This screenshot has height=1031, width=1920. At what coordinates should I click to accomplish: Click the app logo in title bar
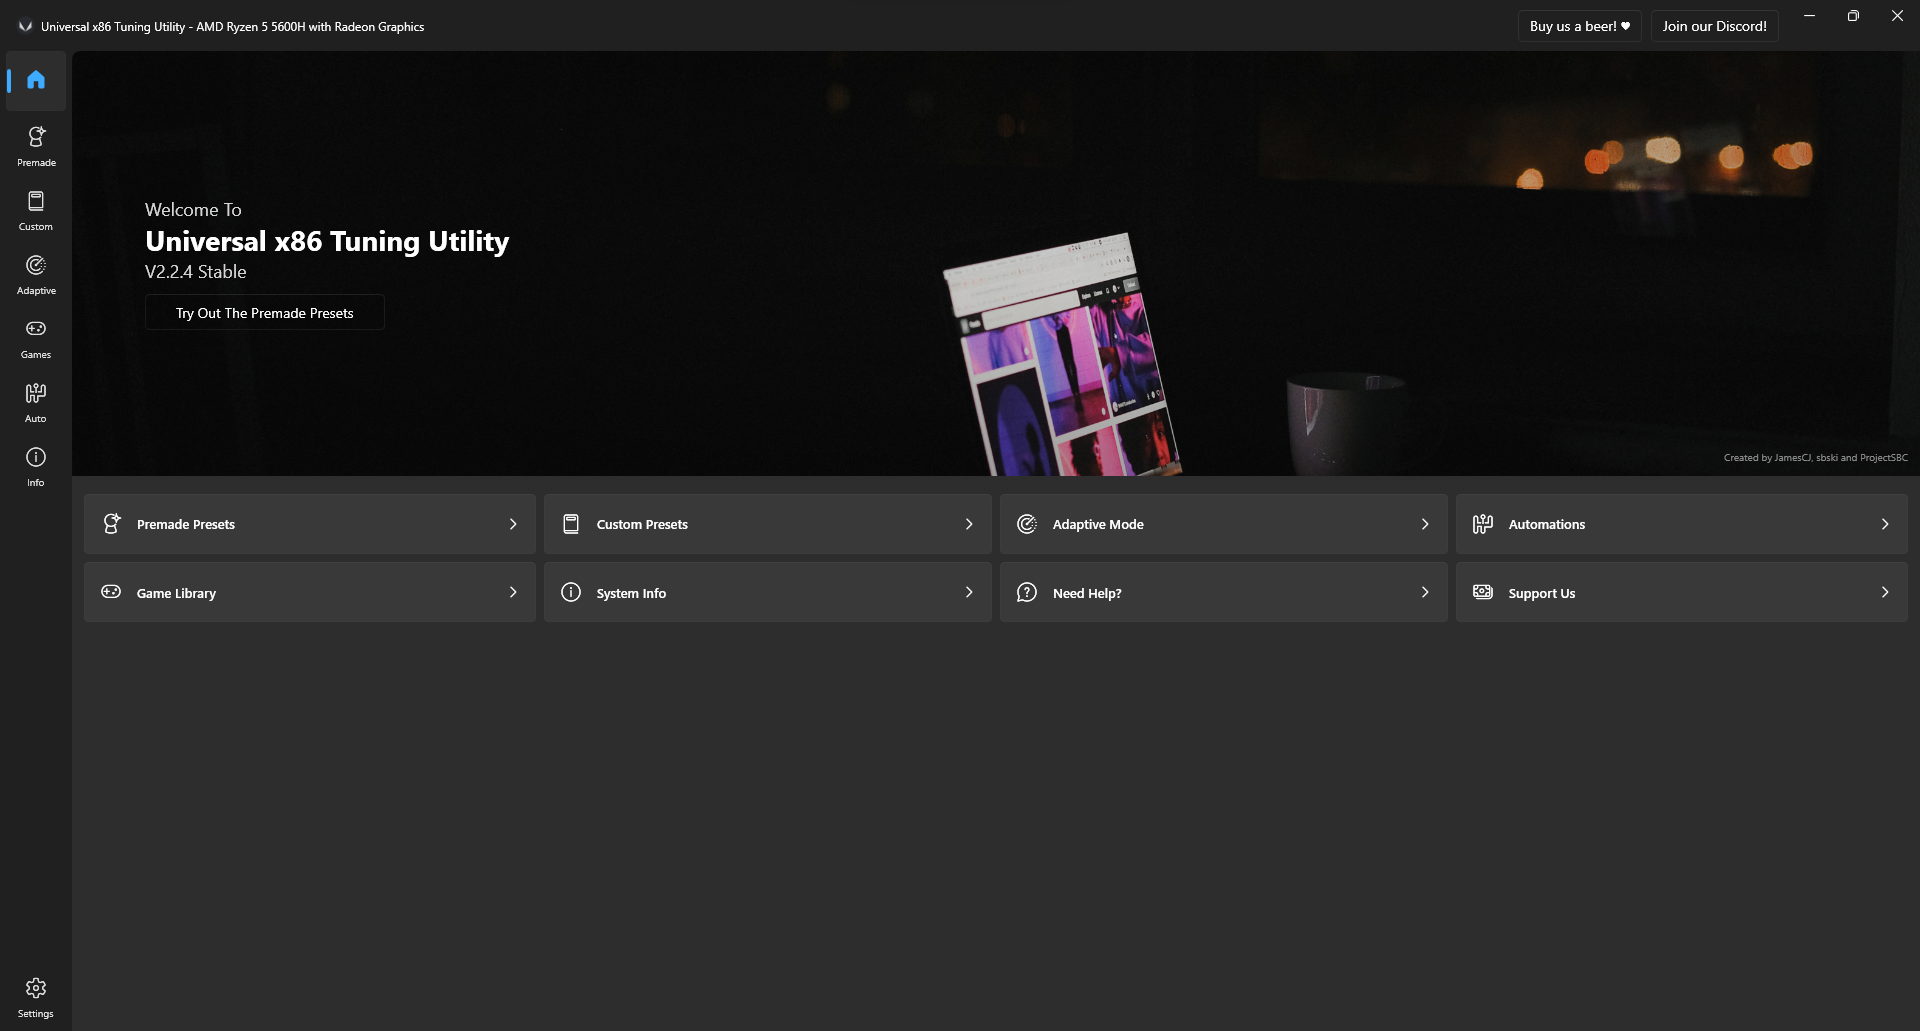point(25,26)
